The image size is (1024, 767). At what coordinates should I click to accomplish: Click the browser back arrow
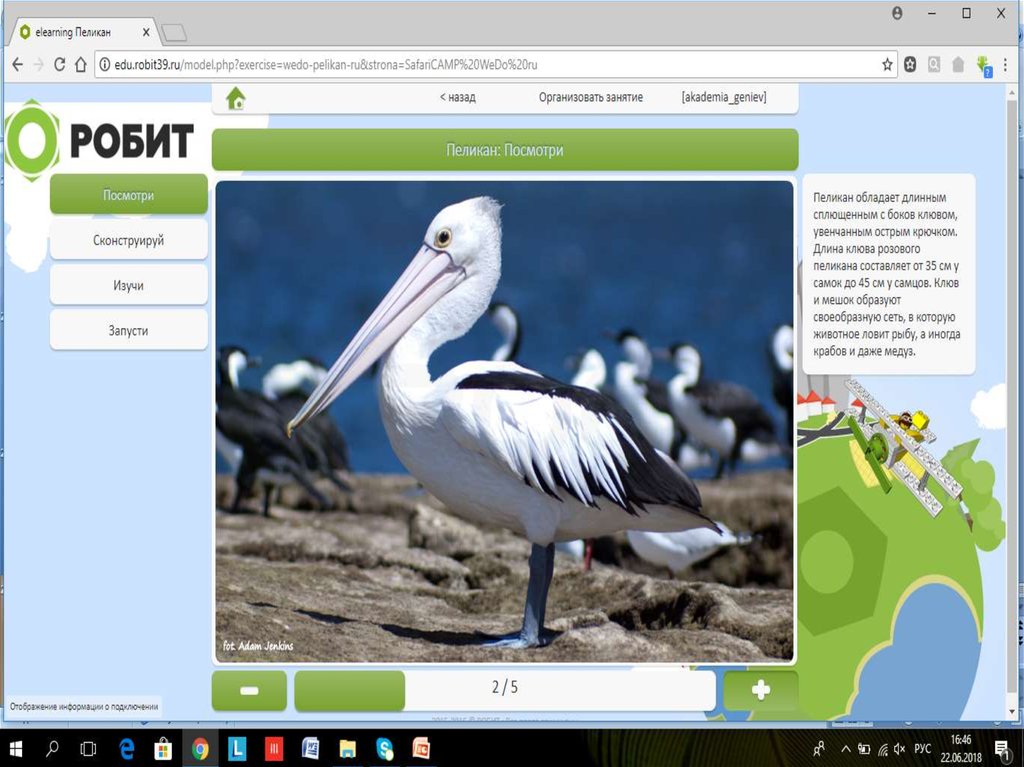pyautogui.click(x=17, y=64)
